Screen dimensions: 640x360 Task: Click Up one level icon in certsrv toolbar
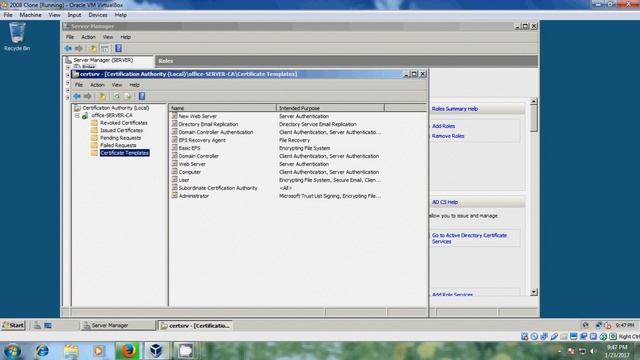point(102,96)
